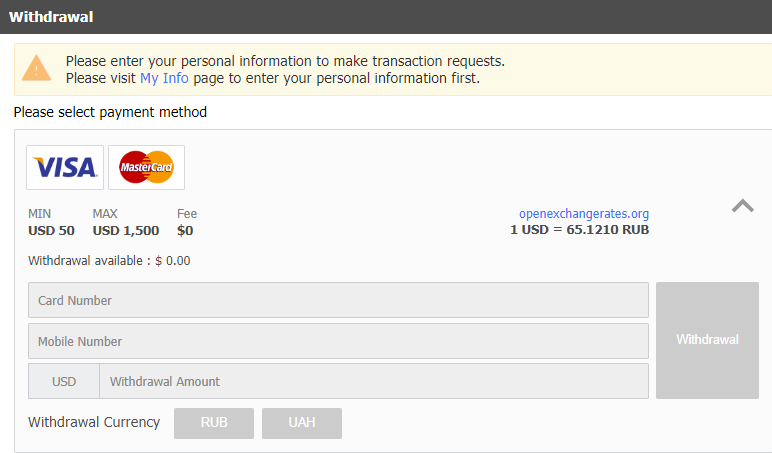Click the 1 USD = 65.1210 RUB rate
This screenshot has height=453, width=772.
click(579, 230)
